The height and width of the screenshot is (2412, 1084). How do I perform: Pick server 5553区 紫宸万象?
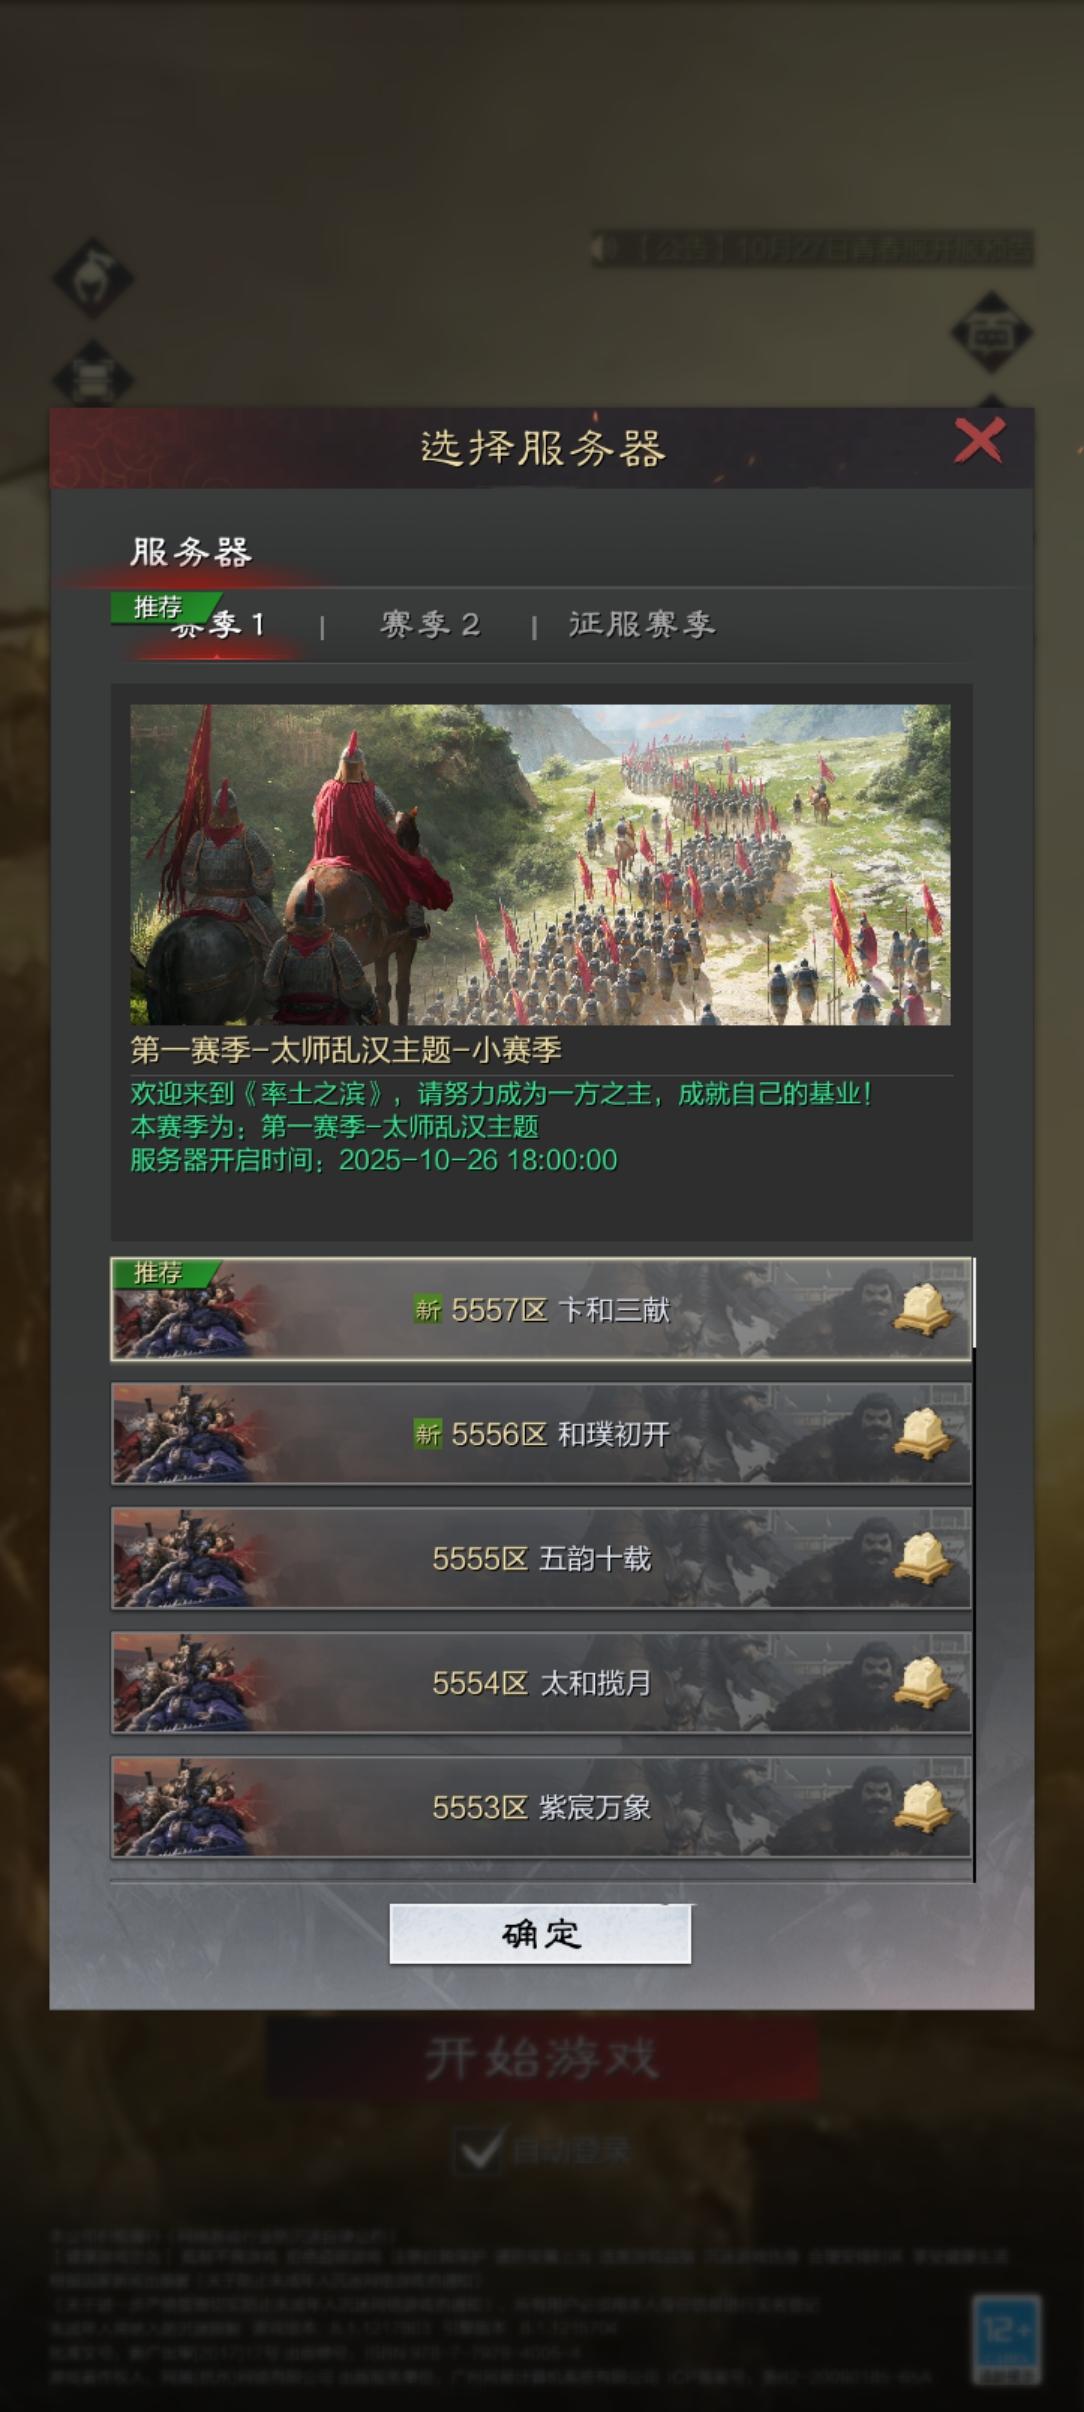(541, 1807)
